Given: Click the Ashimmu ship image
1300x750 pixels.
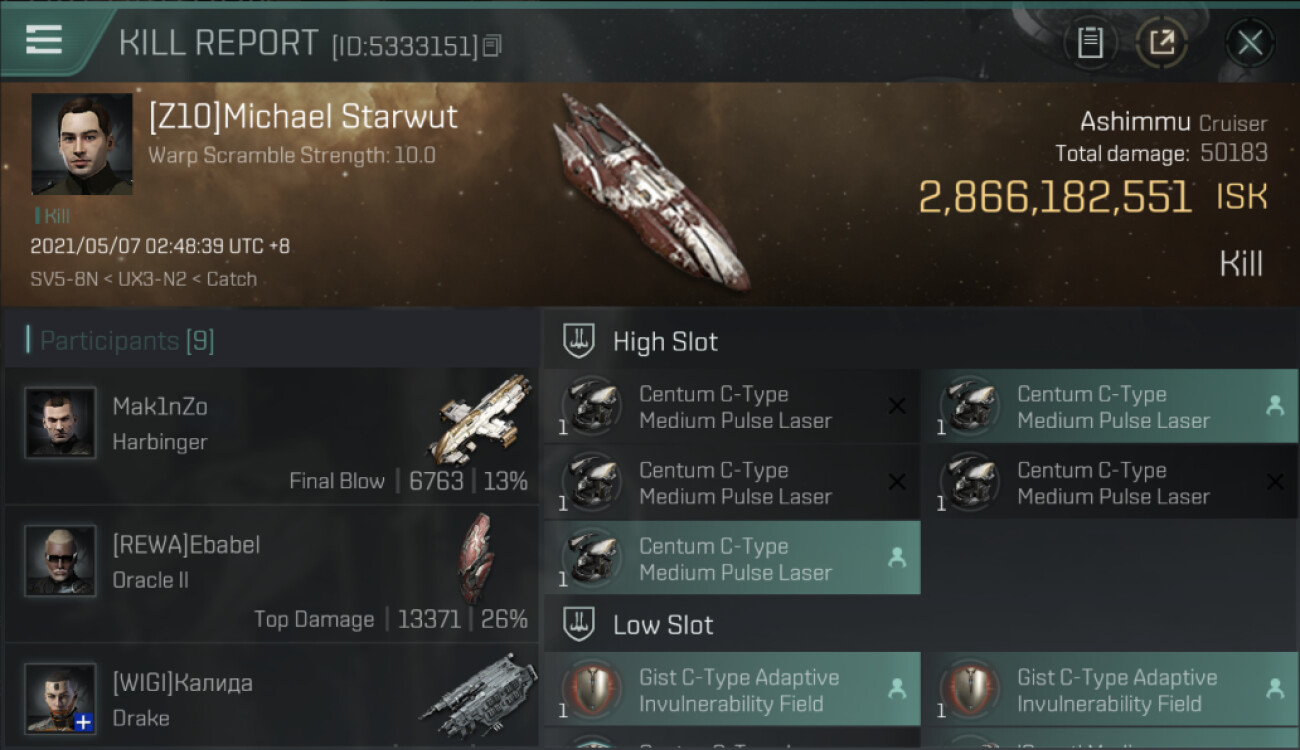Looking at the screenshot, I should pos(650,192).
